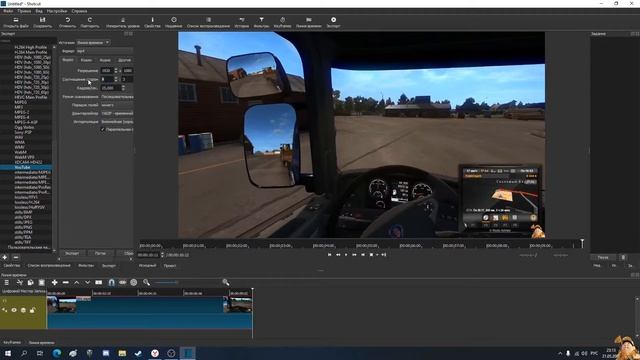640x360 pixels.
Task: Toggle track V1 compositing icon
Action: coord(23,311)
